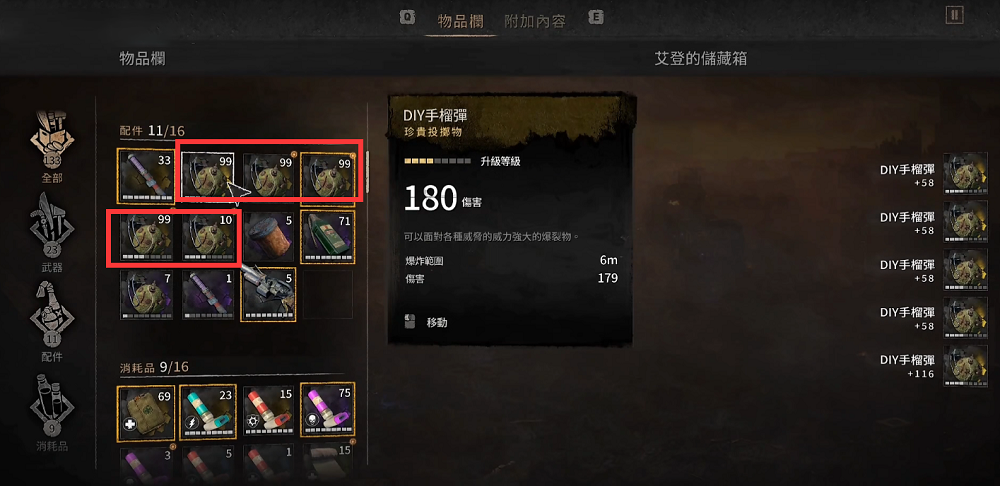The height and width of the screenshot is (486, 1000).
Task: Switch to the 物品欄 tab
Action: pos(458,21)
